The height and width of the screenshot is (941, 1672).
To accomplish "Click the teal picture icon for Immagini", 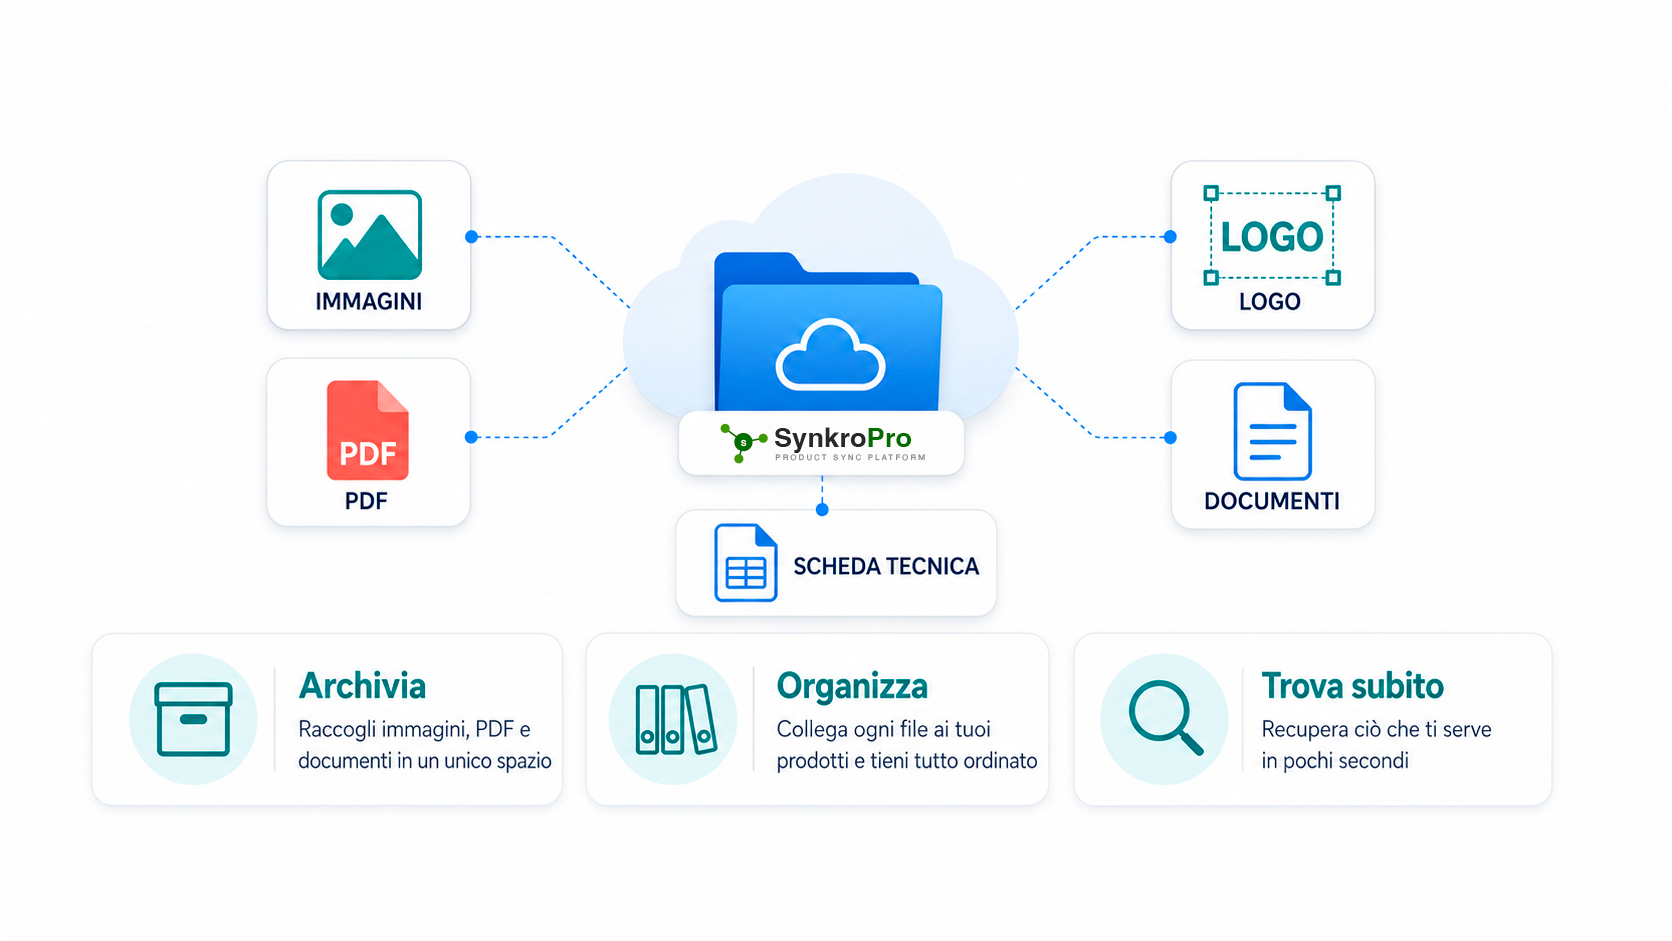I will [369, 234].
